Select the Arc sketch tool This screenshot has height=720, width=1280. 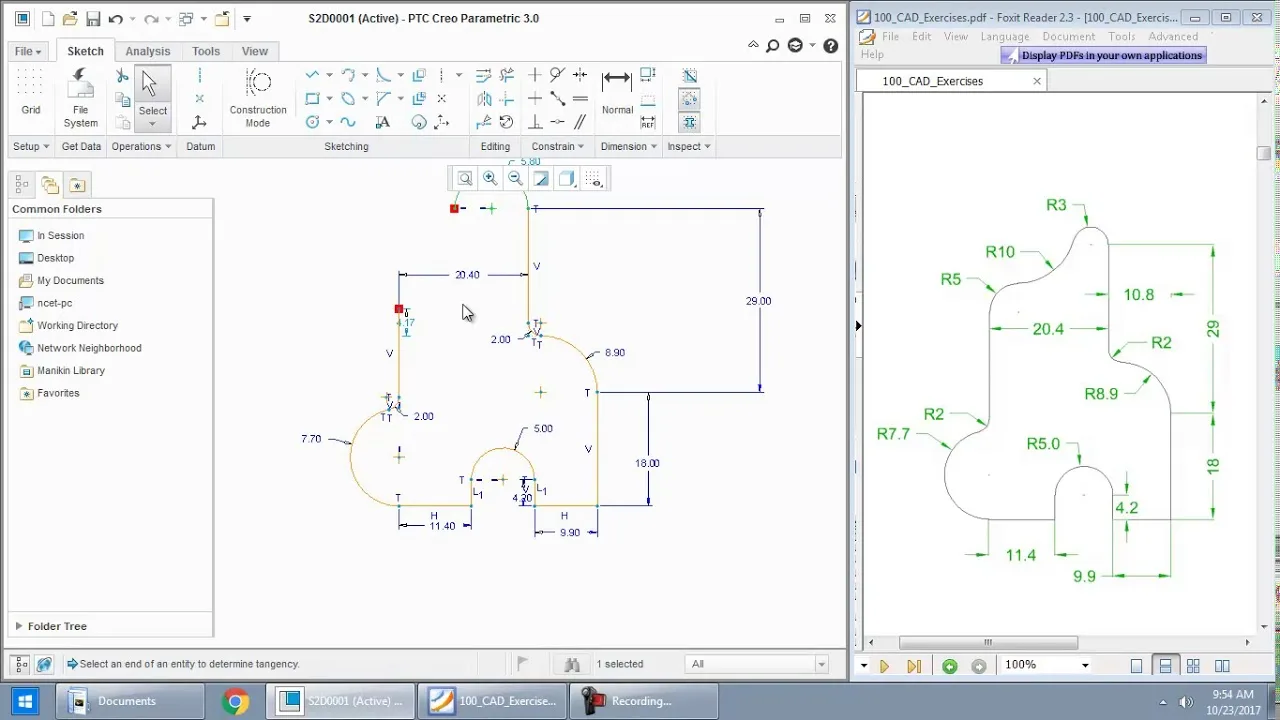pos(348,75)
